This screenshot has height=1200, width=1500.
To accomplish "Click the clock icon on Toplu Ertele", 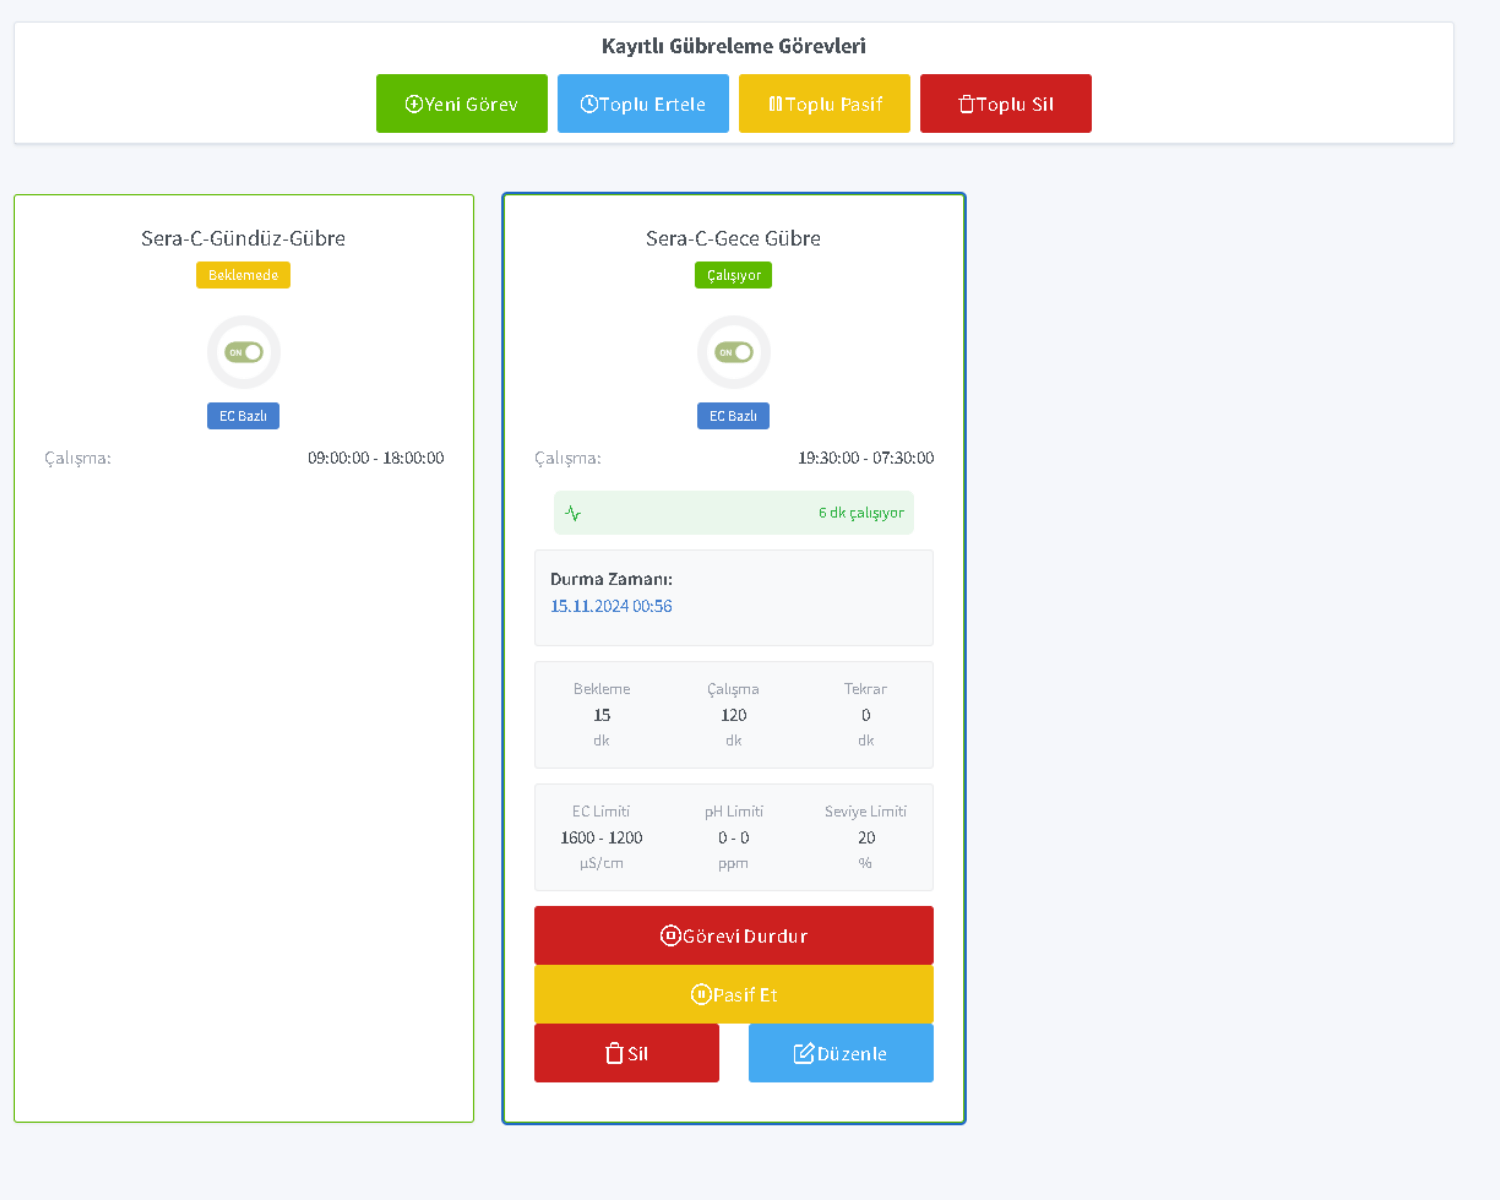I will click(589, 104).
